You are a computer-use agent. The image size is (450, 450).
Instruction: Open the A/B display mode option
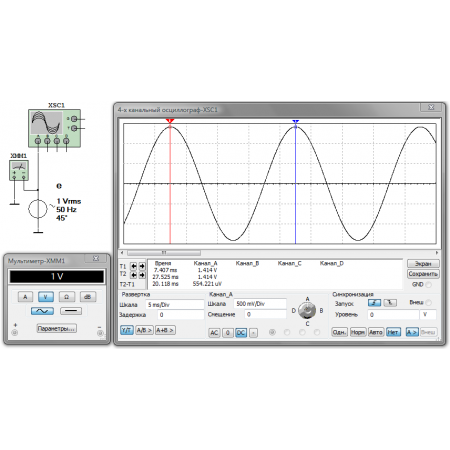[x=144, y=330]
